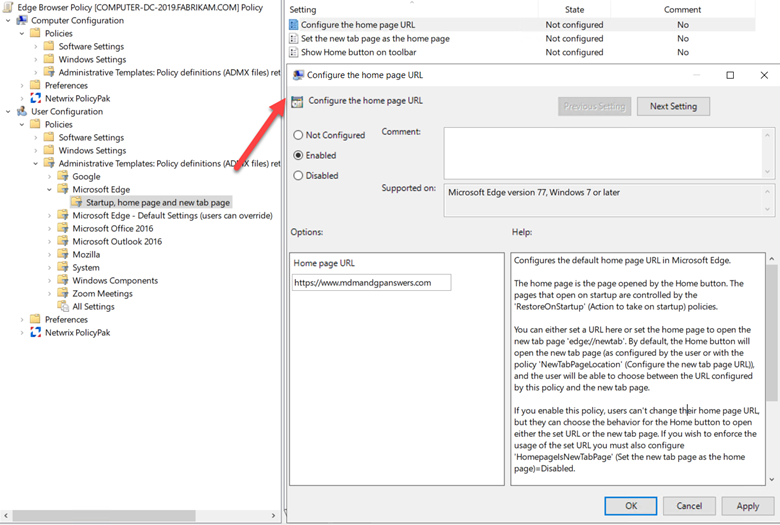Click the Help pane scroll down arrow
The height and width of the screenshot is (525, 780).
(772, 480)
